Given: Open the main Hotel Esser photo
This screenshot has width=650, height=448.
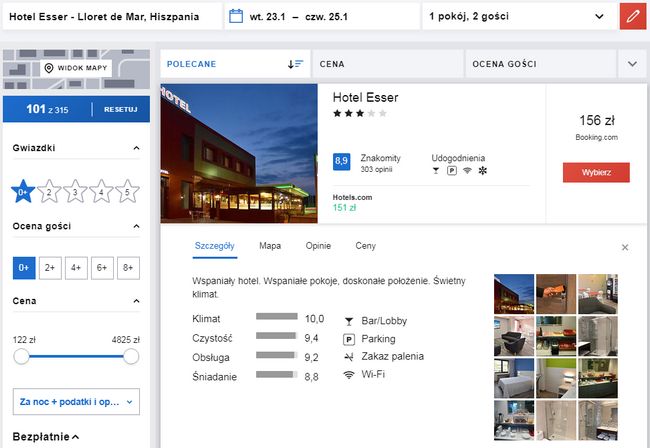Looking at the screenshot, I should pyautogui.click(x=239, y=153).
